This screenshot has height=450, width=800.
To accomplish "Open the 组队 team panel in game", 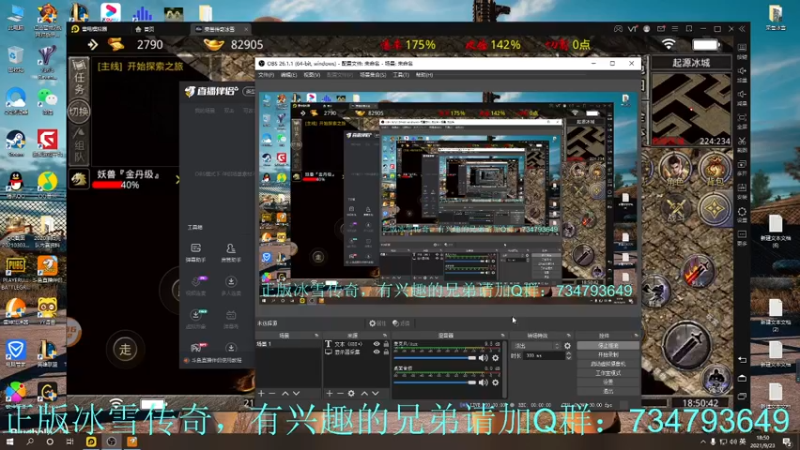I will [x=79, y=145].
